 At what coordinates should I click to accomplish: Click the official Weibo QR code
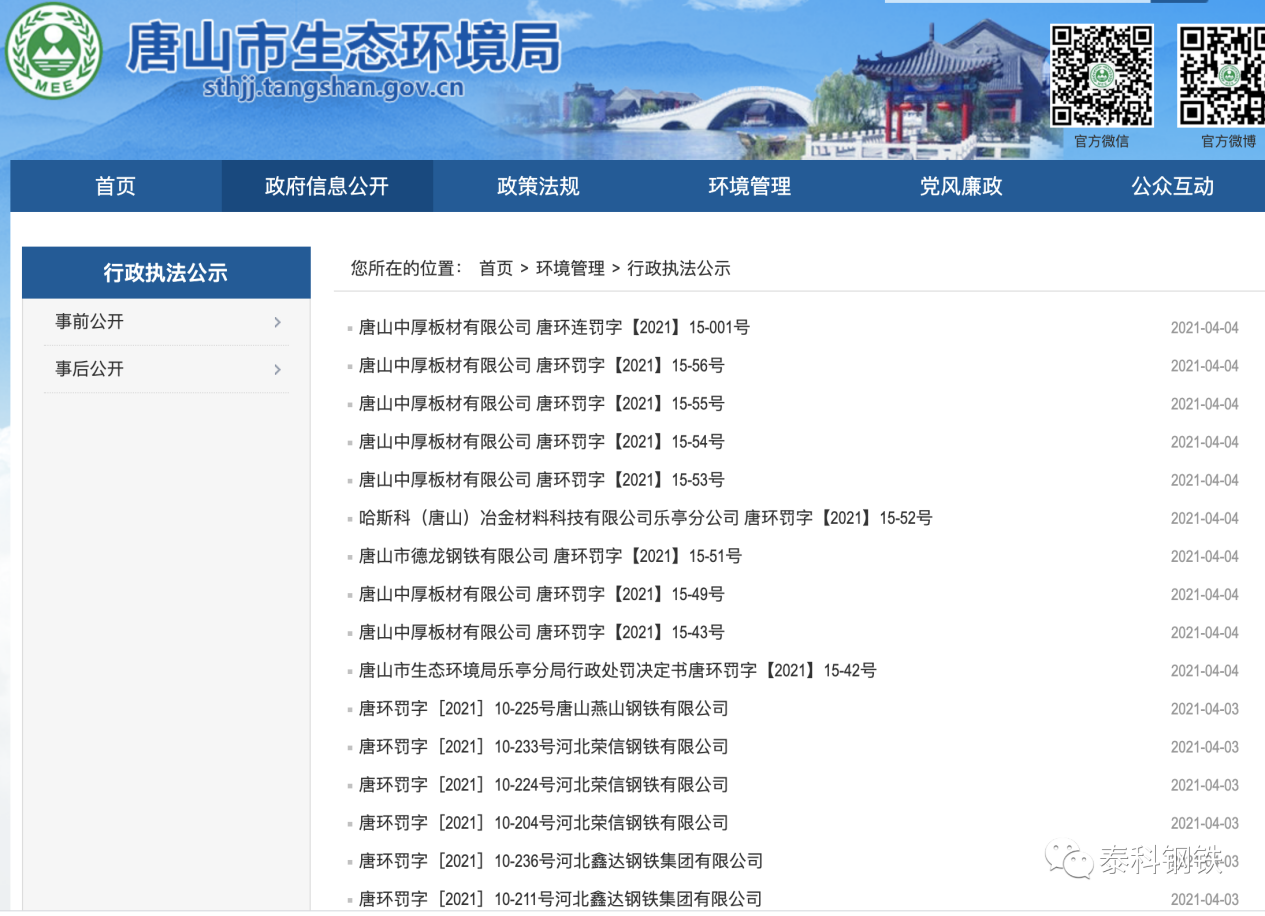coord(1221,76)
